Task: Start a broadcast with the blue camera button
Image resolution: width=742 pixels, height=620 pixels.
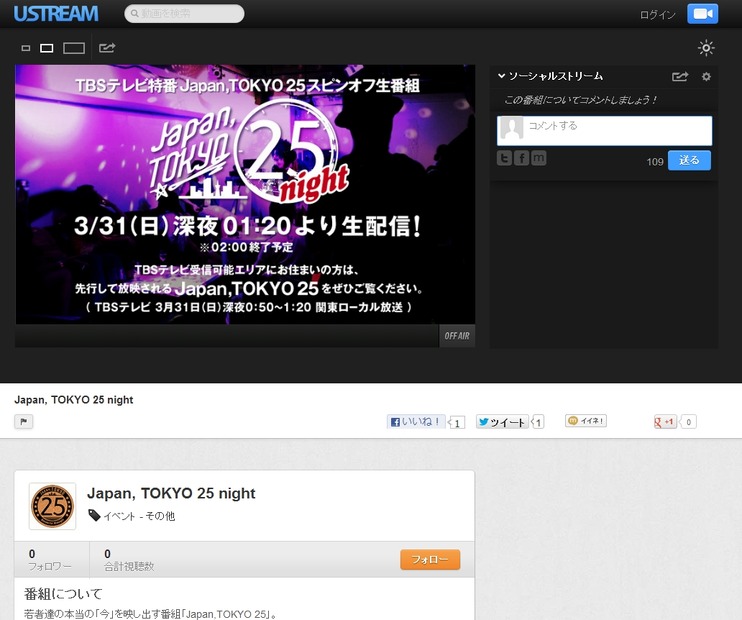Action: coord(702,14)
